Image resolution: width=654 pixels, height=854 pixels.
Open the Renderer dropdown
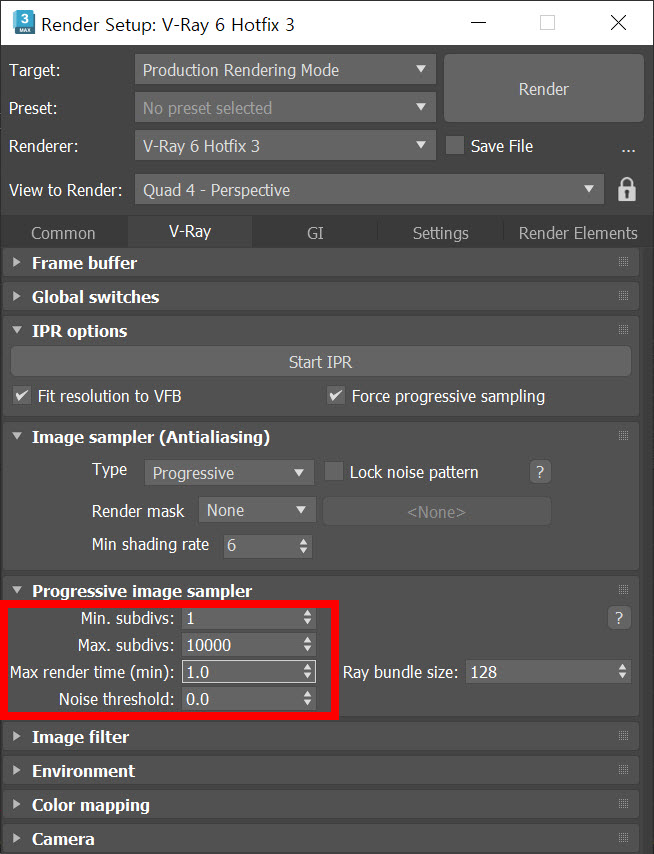[285, 145]
